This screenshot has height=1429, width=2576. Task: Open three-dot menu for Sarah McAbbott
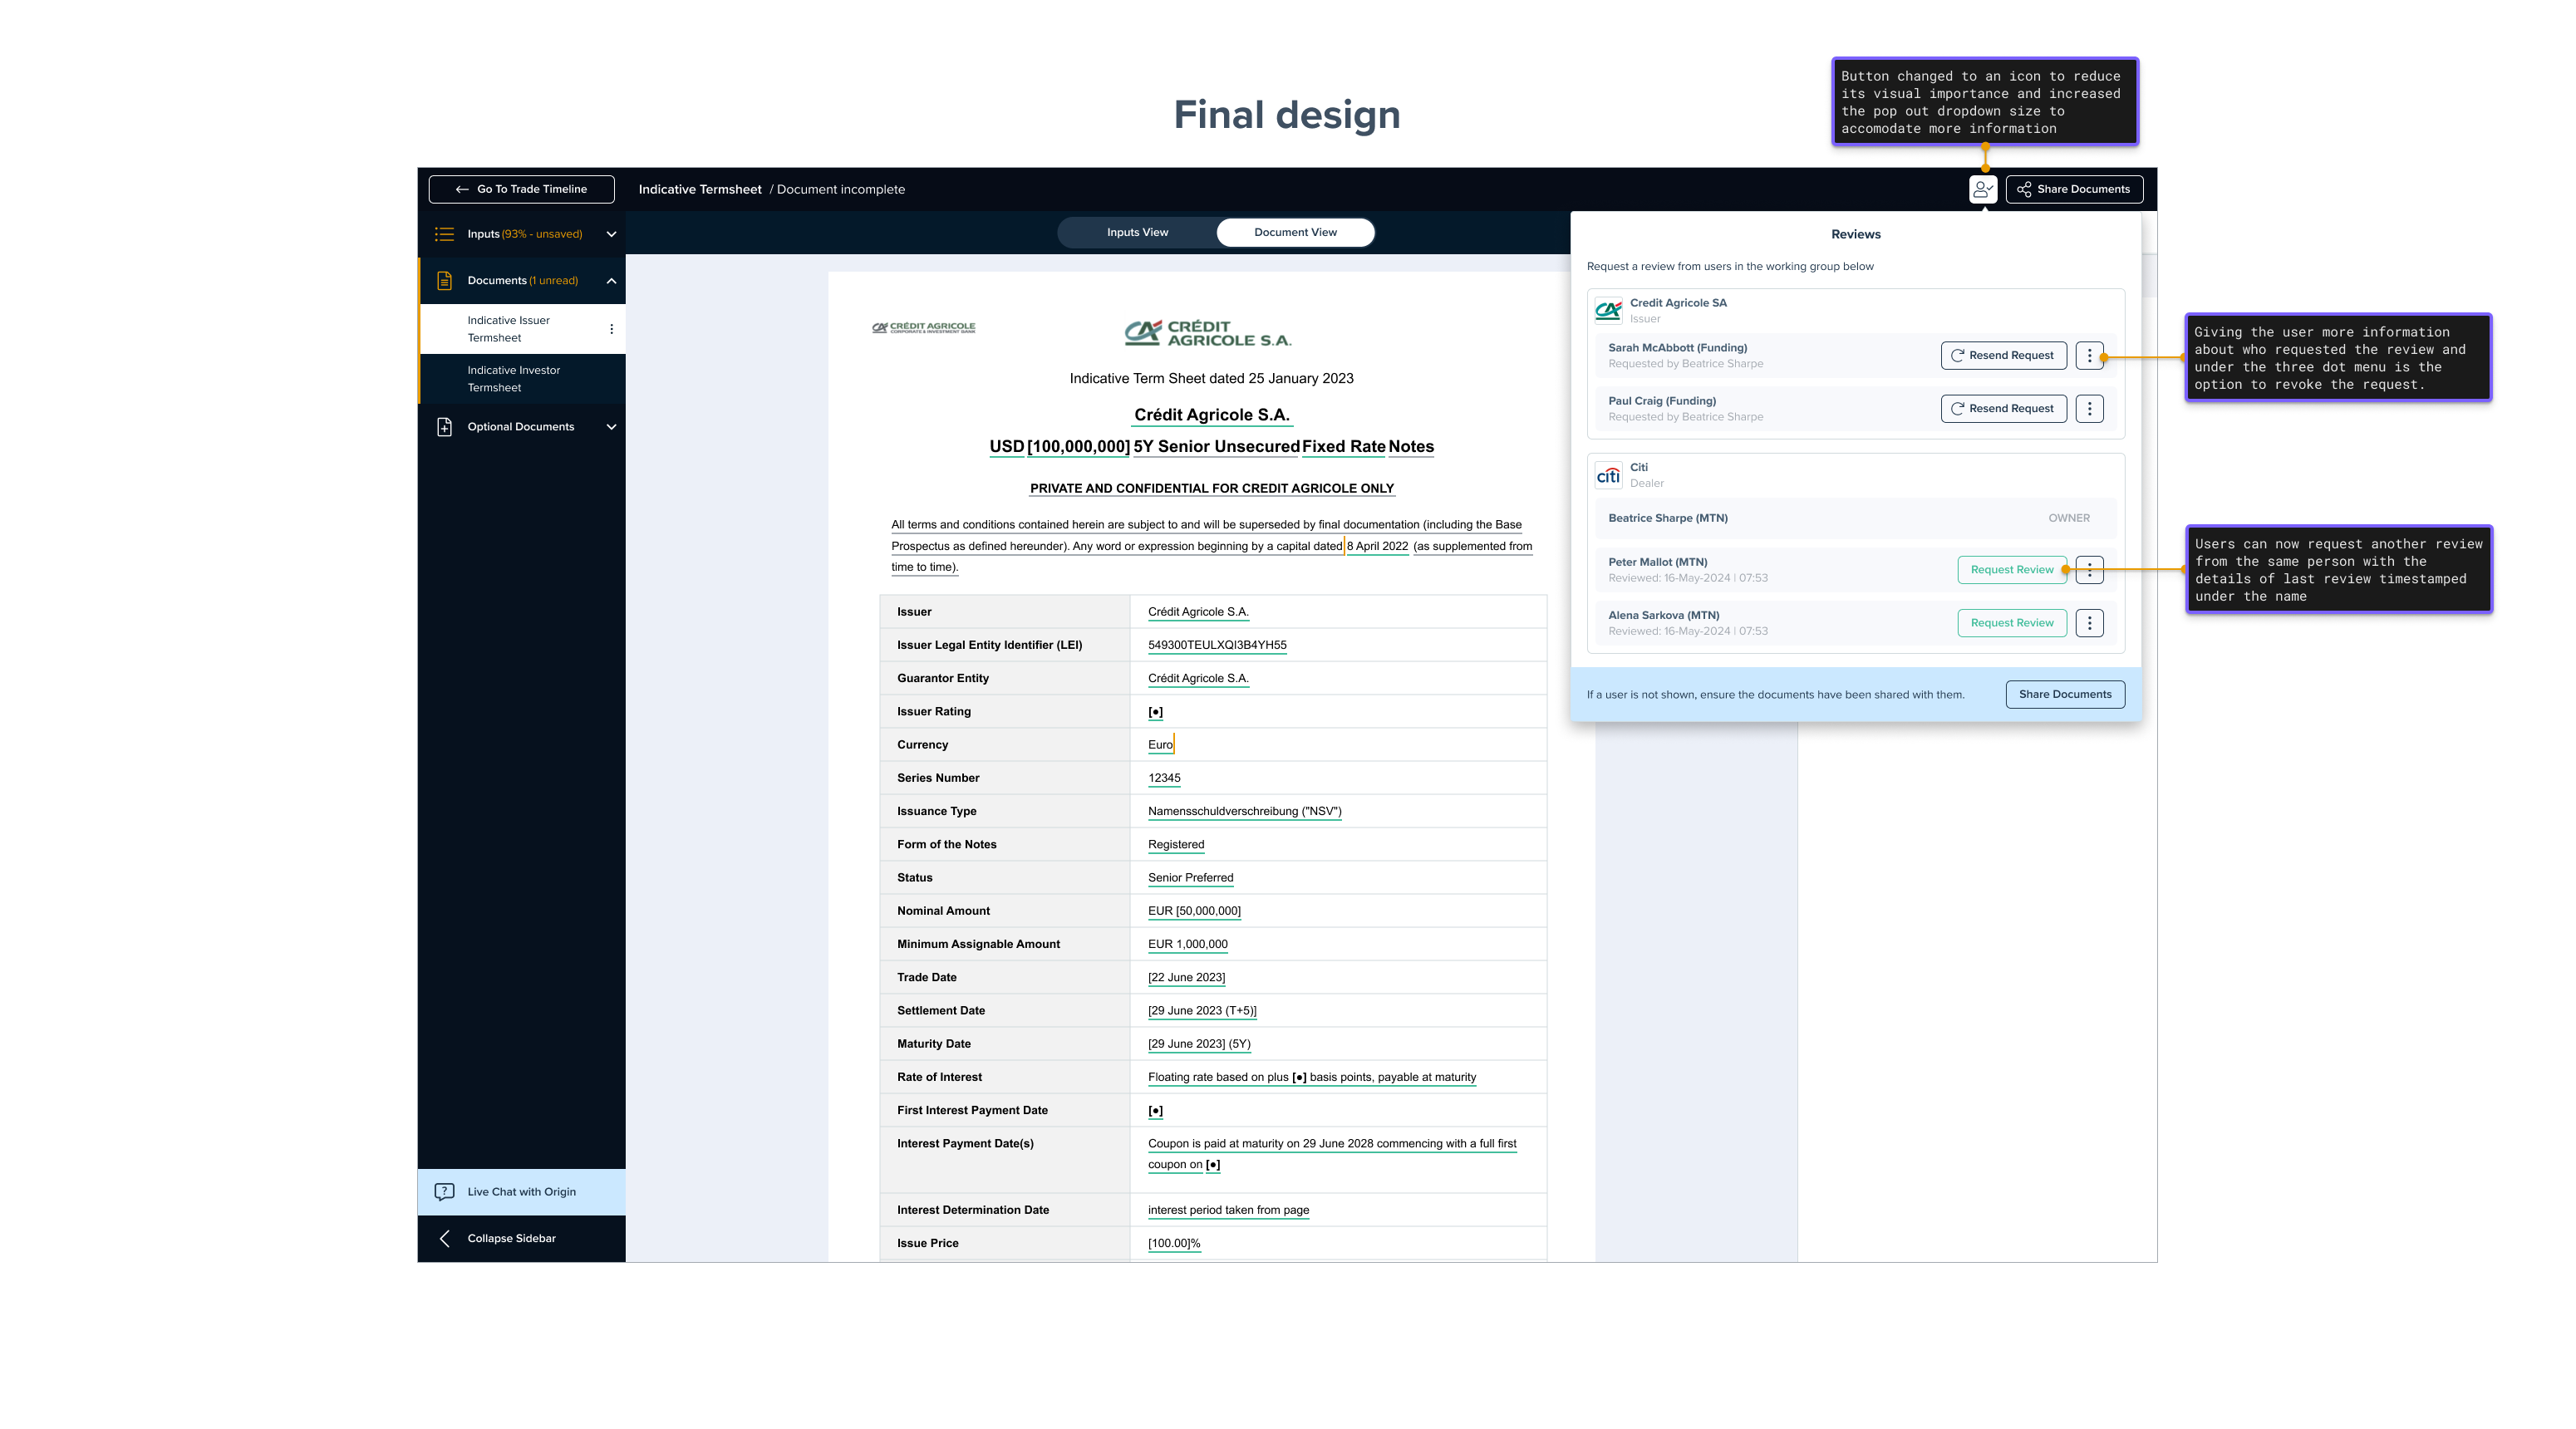2089,355
